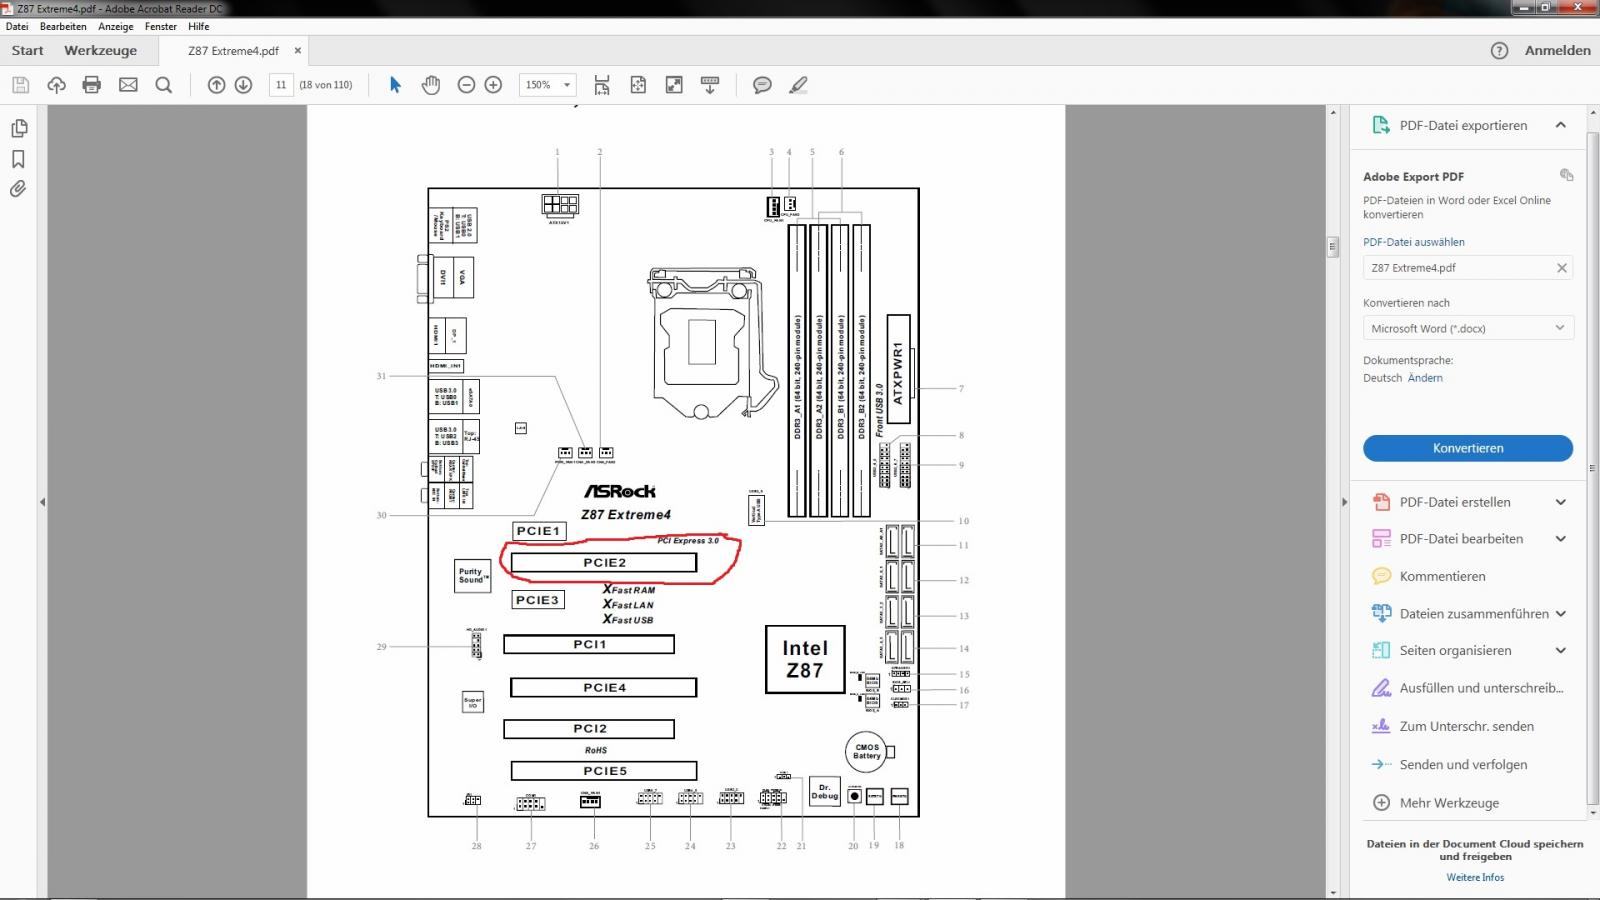
Task: Click PDF-Datei auswählen link
Action: click(x=1413, y=242)
